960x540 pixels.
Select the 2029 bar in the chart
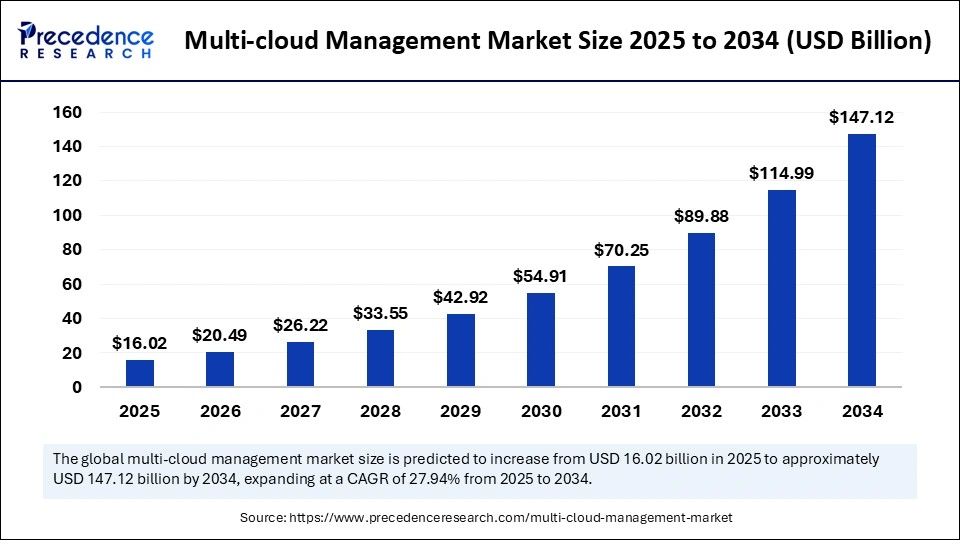point(460,350)
